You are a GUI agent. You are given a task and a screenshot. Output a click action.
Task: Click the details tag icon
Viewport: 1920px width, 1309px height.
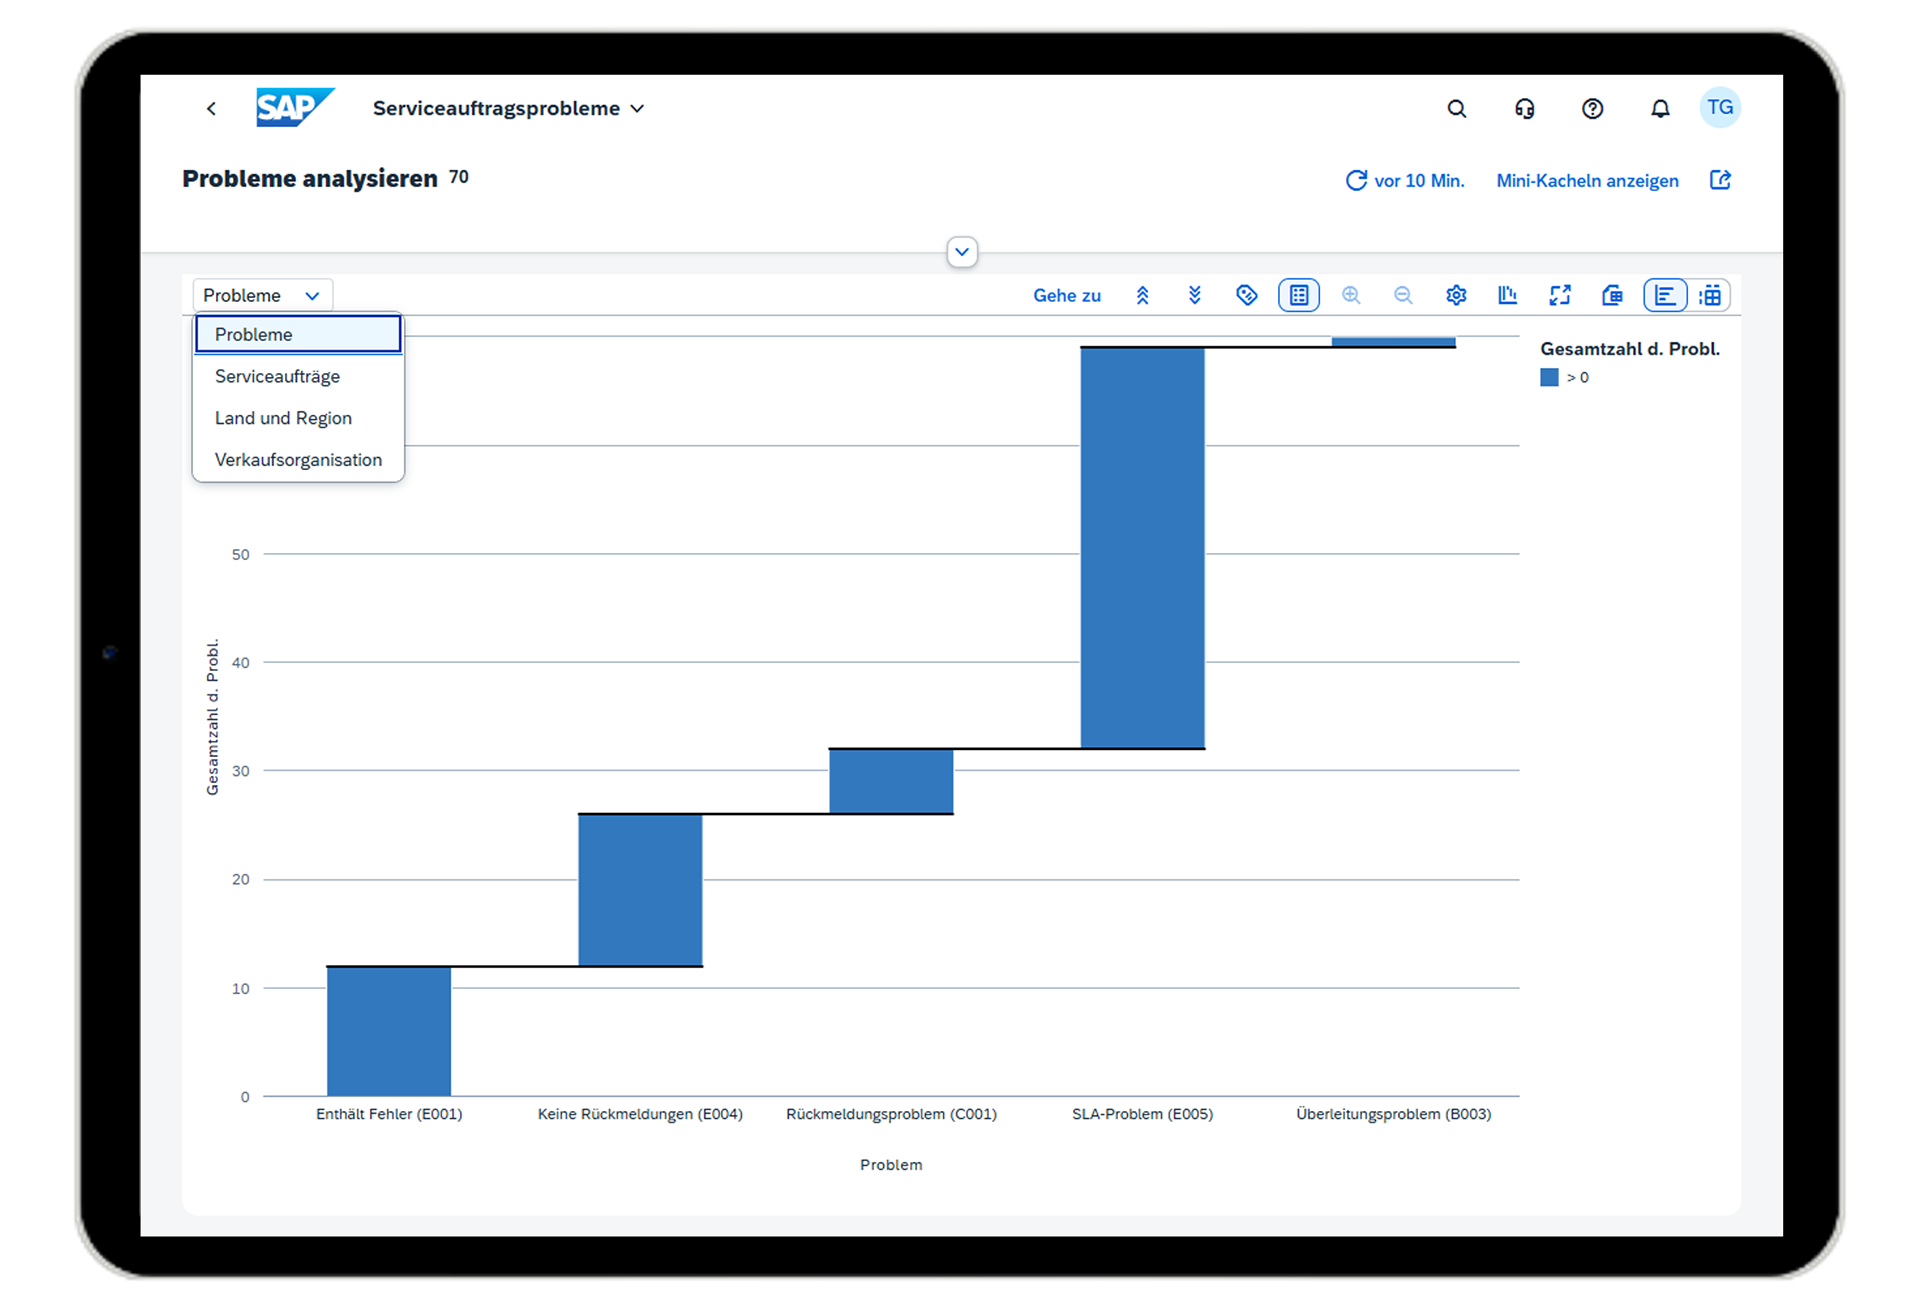point(1246,295)
